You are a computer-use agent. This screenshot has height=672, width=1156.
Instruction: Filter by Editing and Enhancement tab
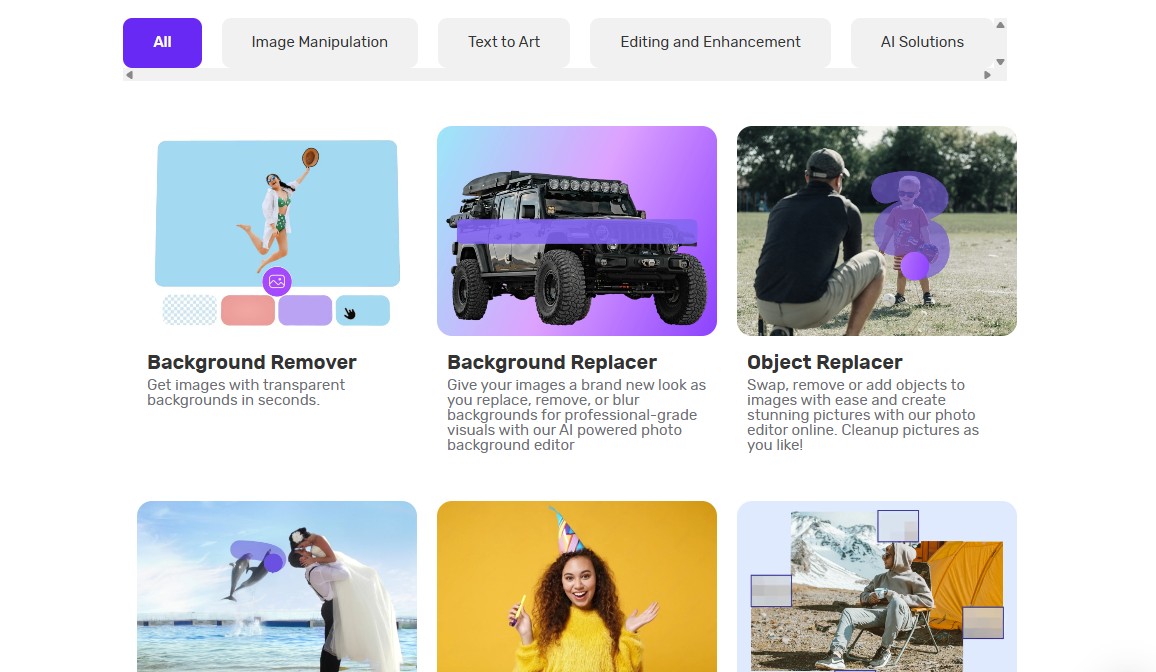(710, 42)
